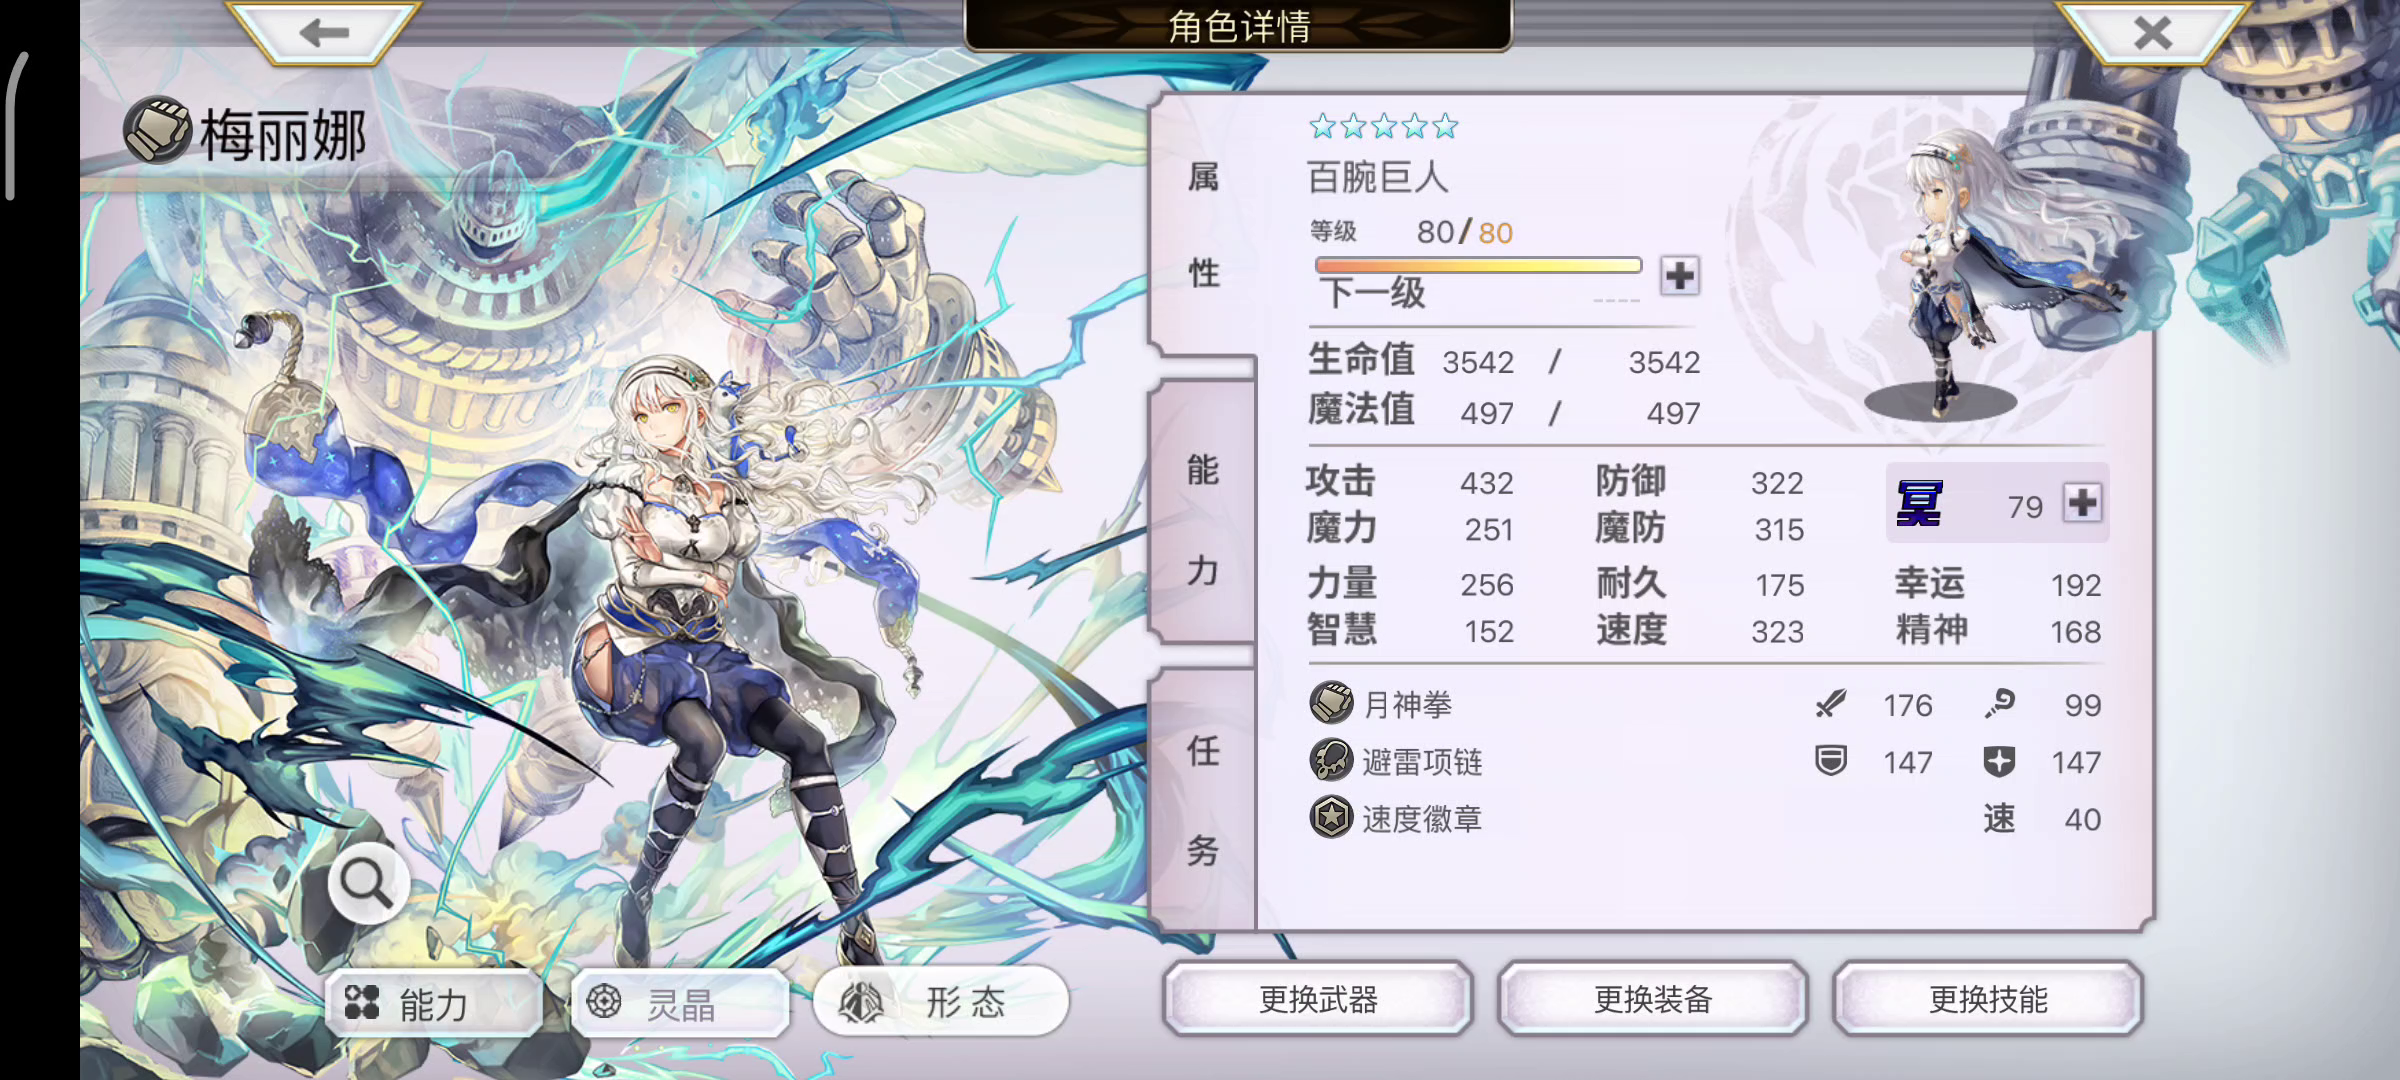This screenshot has width=2400, height=1080.
Task: Tap the dark element 冥 icon
Action: [x=1919, y=503]
